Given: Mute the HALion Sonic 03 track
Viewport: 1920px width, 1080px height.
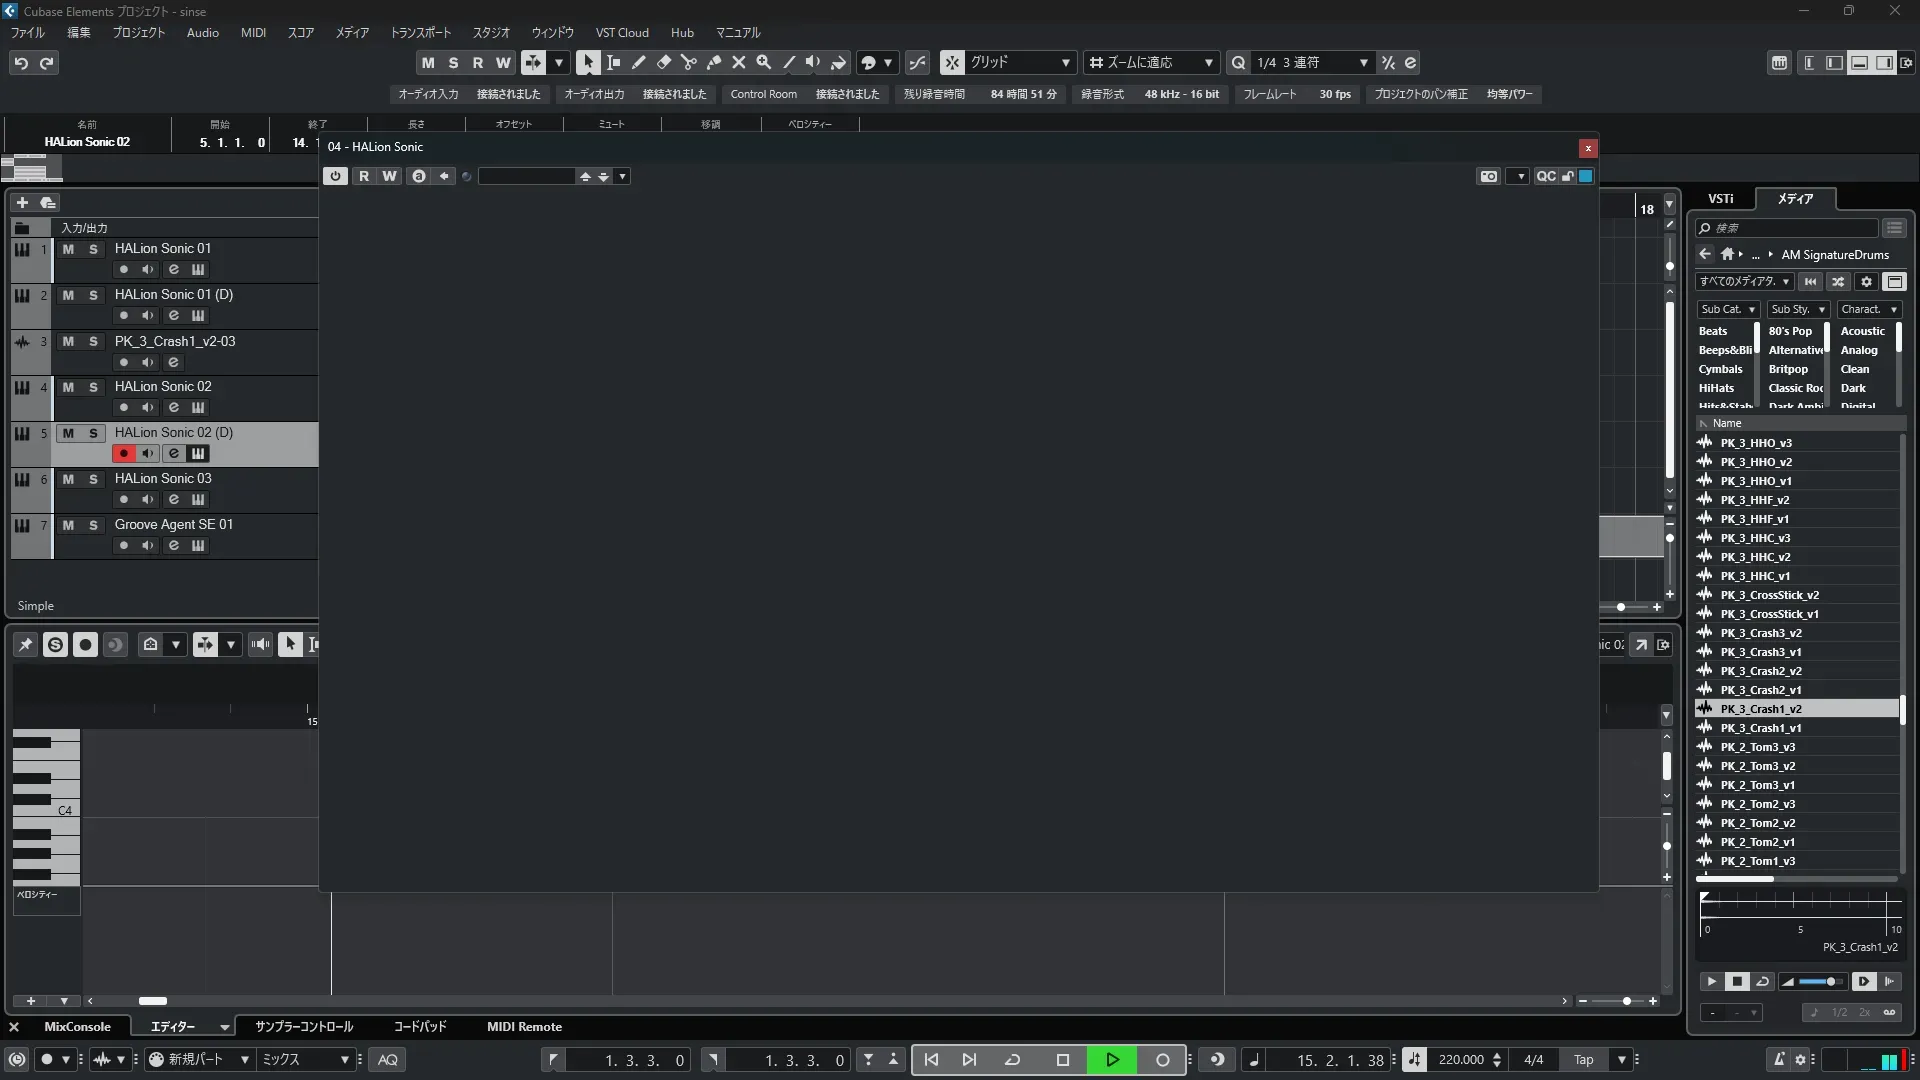Looking at the screenshot, I should click(68, 479).
